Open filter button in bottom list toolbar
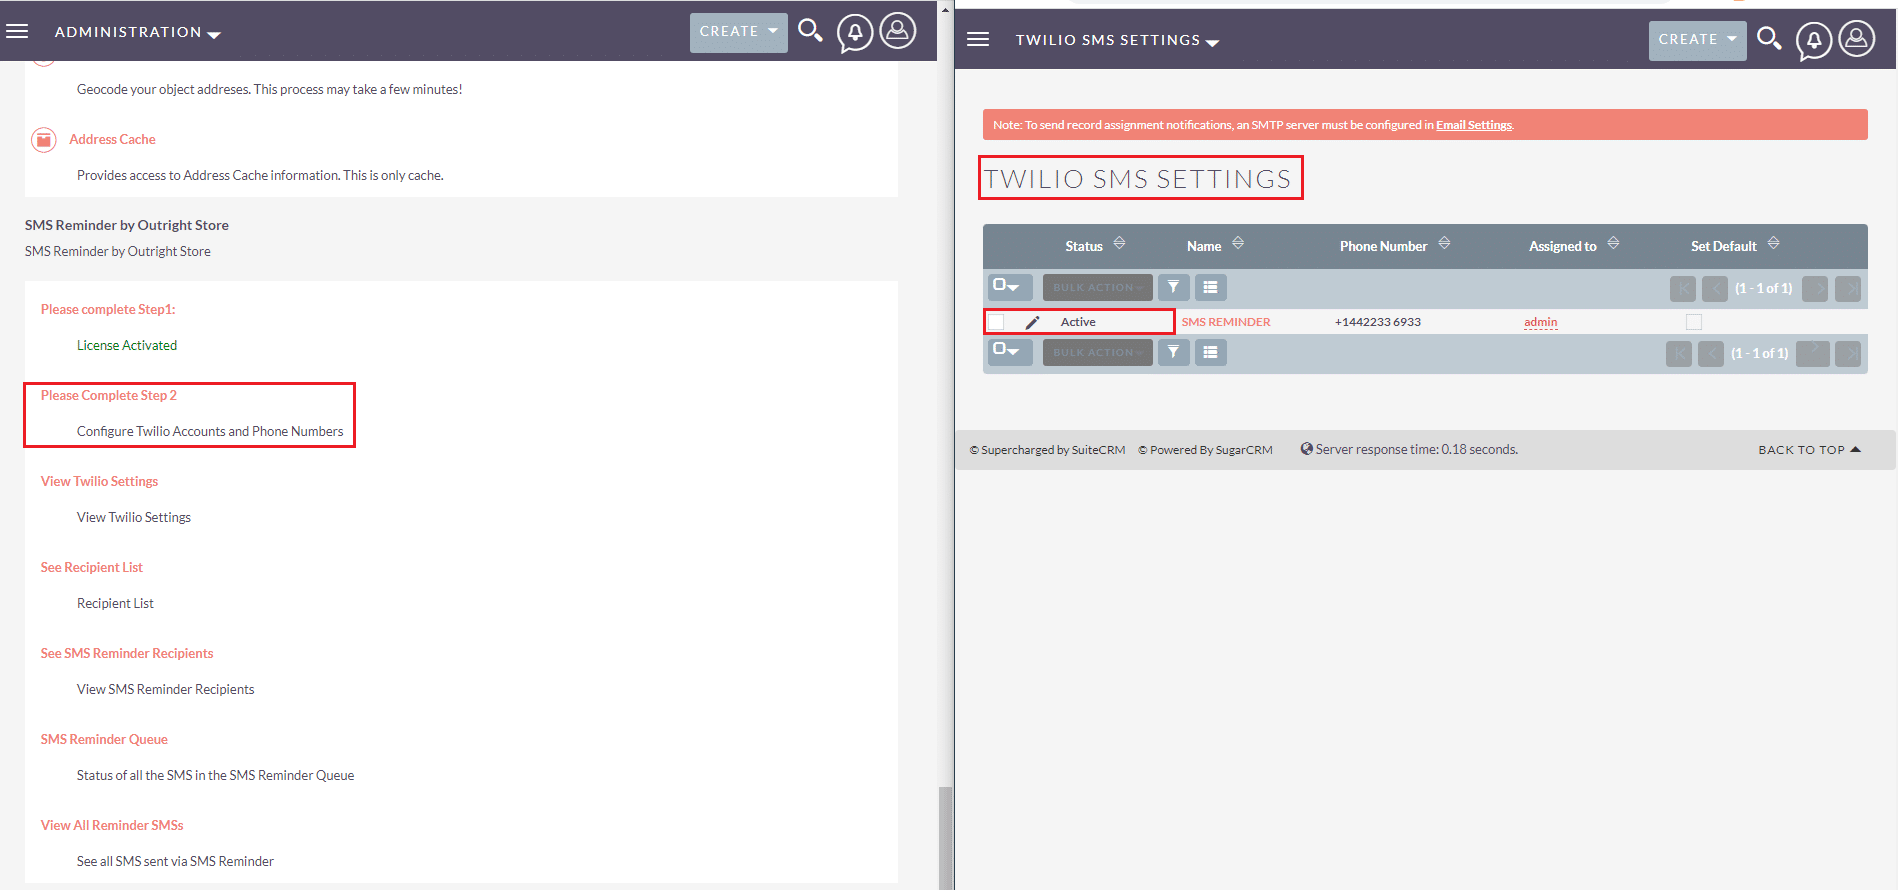This screenshot has width=1898, height=890. pyautogui.click(x=1174, y=352)
